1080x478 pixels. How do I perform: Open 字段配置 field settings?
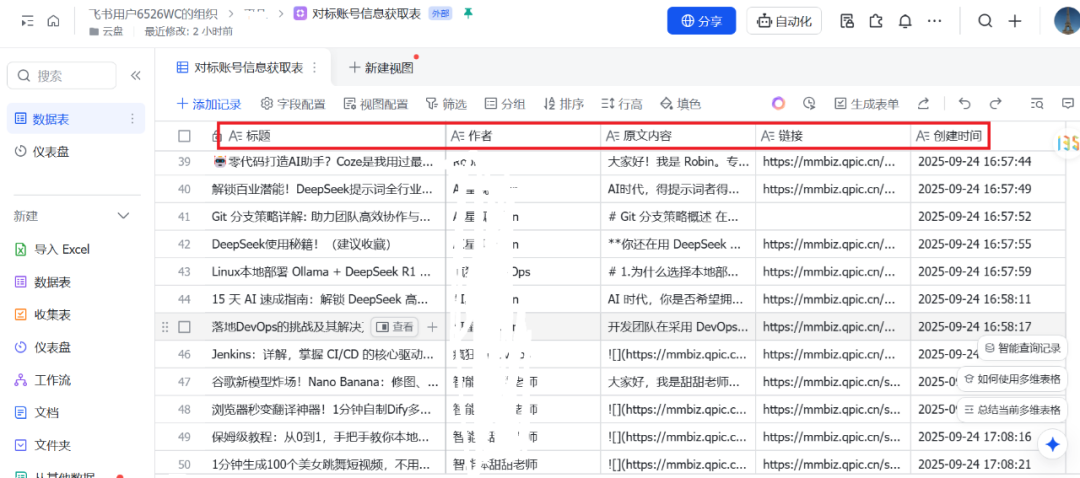(x=293, y=104)
